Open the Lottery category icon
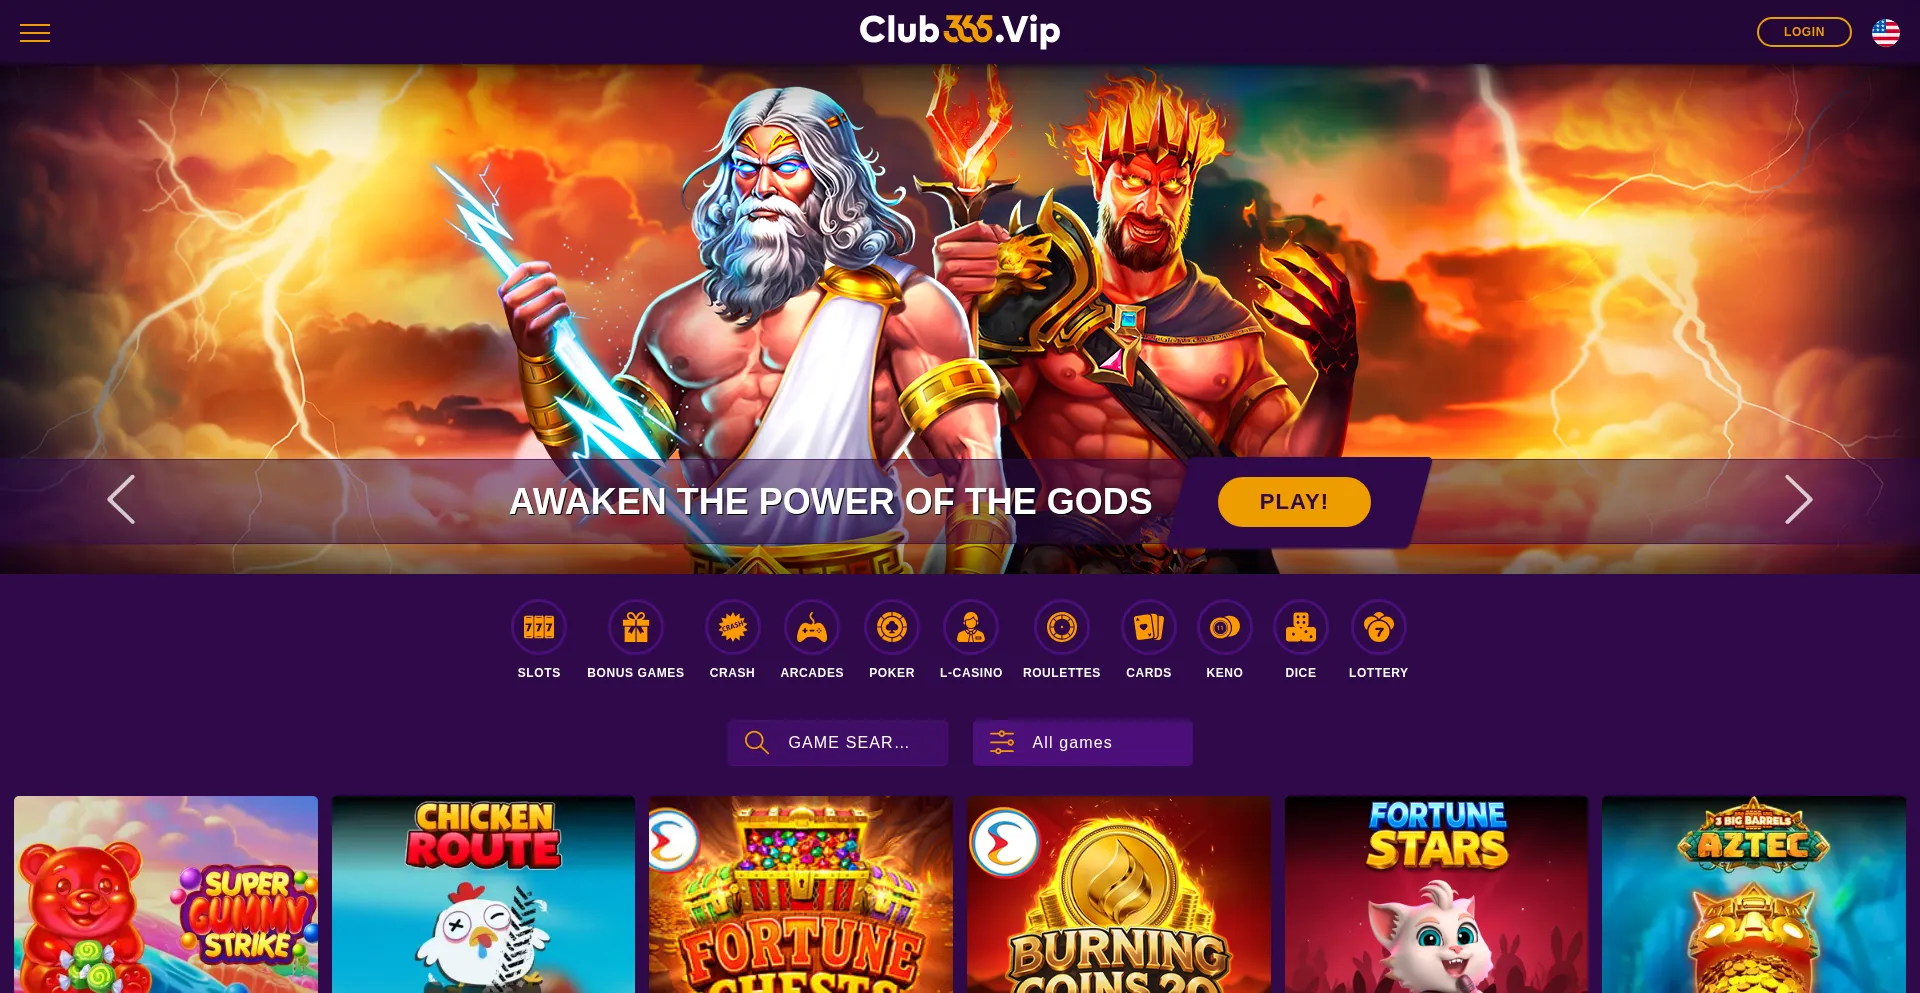 click(x=1379, y=627)
